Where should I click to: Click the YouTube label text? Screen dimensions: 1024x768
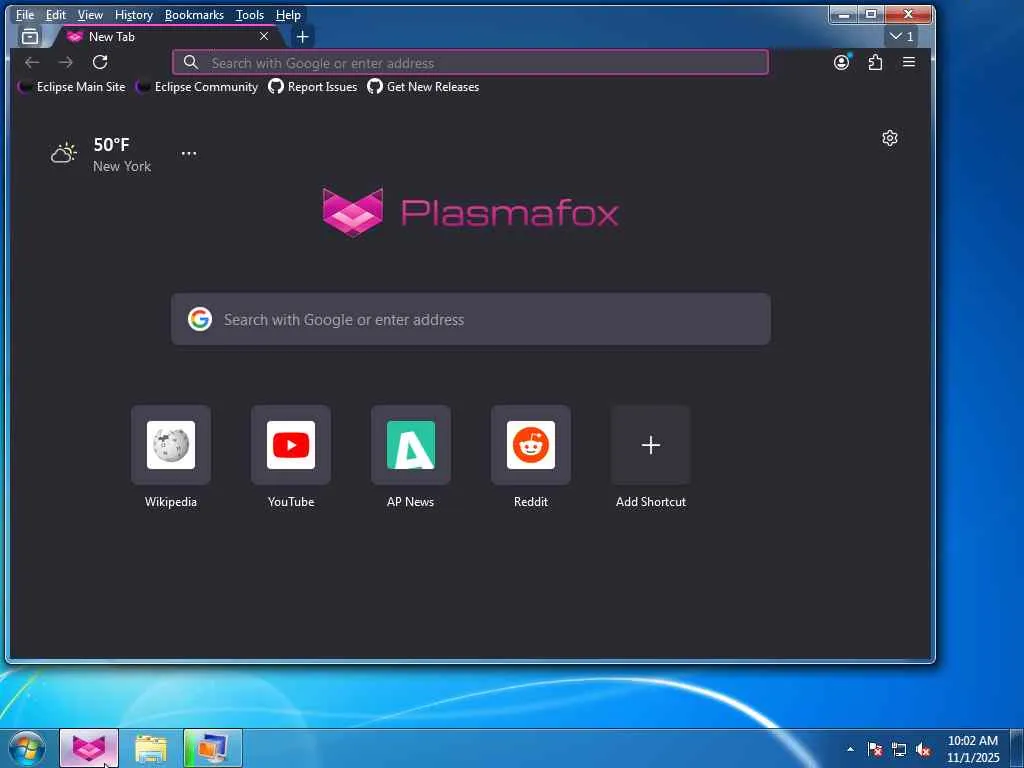[291, 502]
